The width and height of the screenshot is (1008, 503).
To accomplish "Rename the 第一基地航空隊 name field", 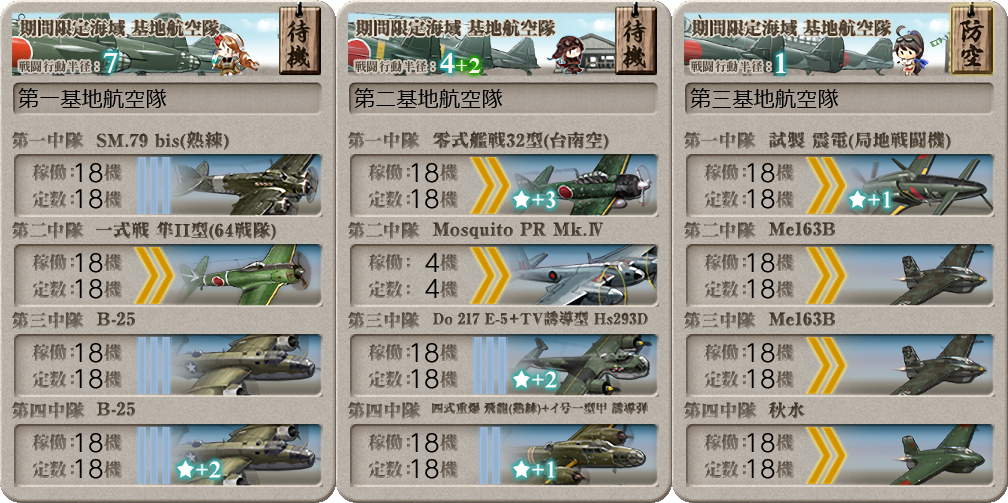I will pos(167,99).
